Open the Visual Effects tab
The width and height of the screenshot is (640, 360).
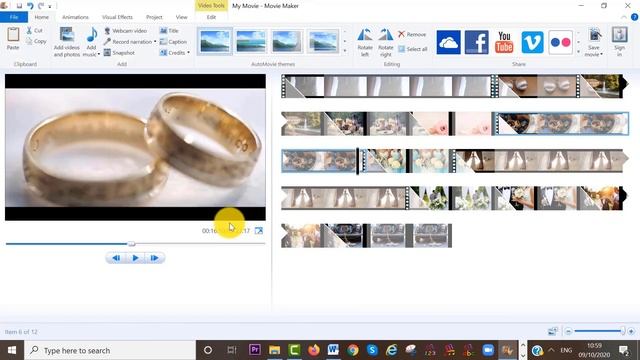click(x=117, y=17)
